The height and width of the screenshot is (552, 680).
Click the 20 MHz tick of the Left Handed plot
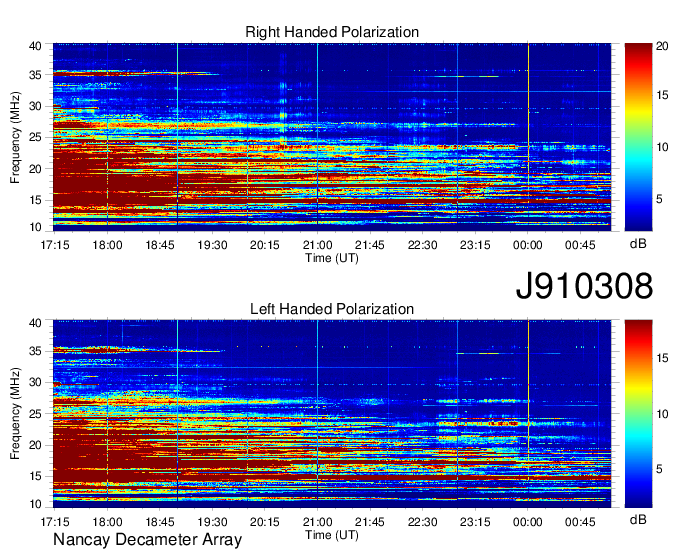35,445
